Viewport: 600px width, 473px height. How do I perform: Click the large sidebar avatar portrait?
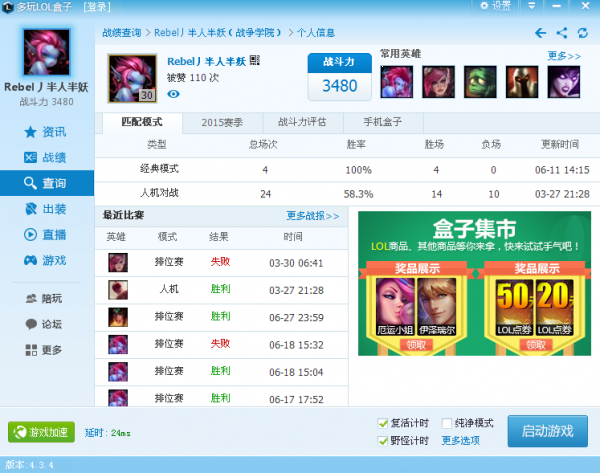(47, 52)
